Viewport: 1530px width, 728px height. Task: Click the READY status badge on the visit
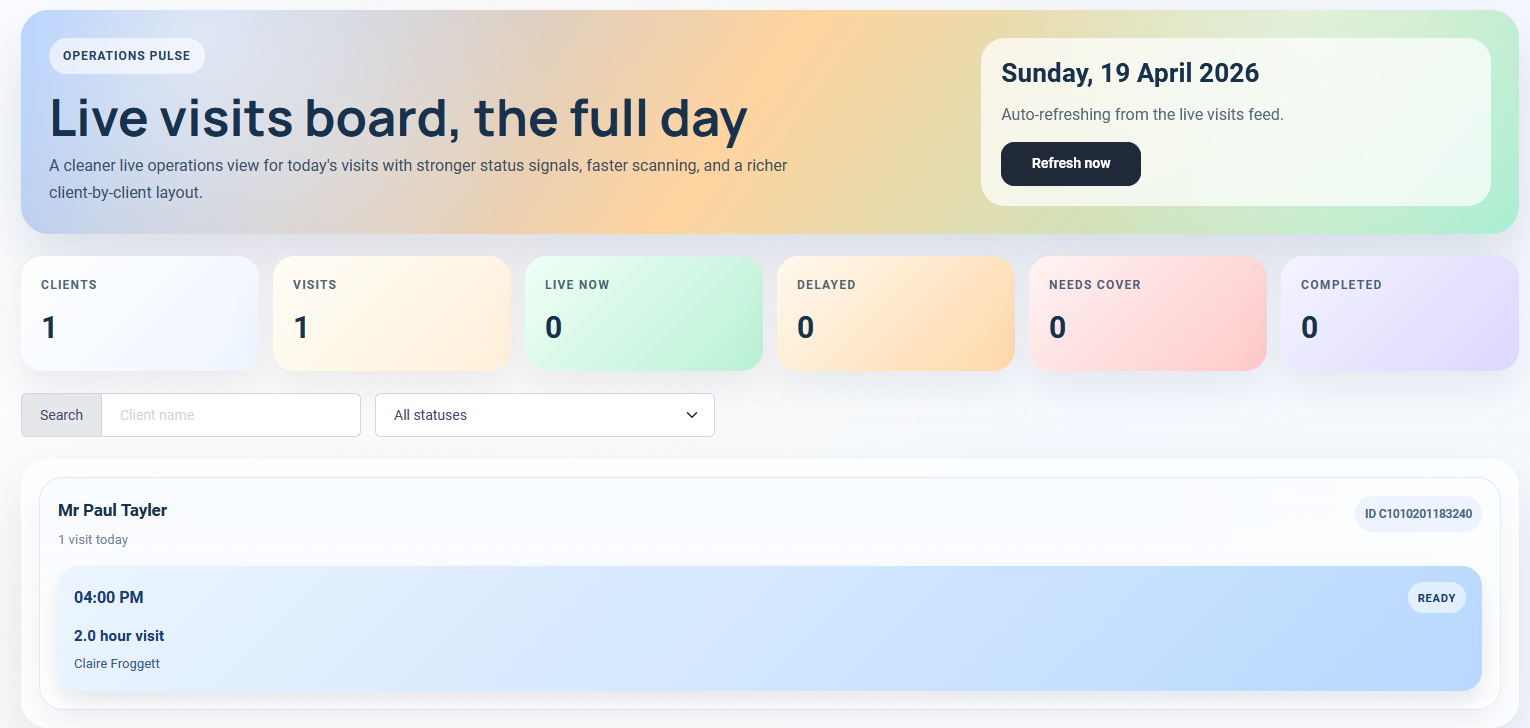[x=1436, y=597]
